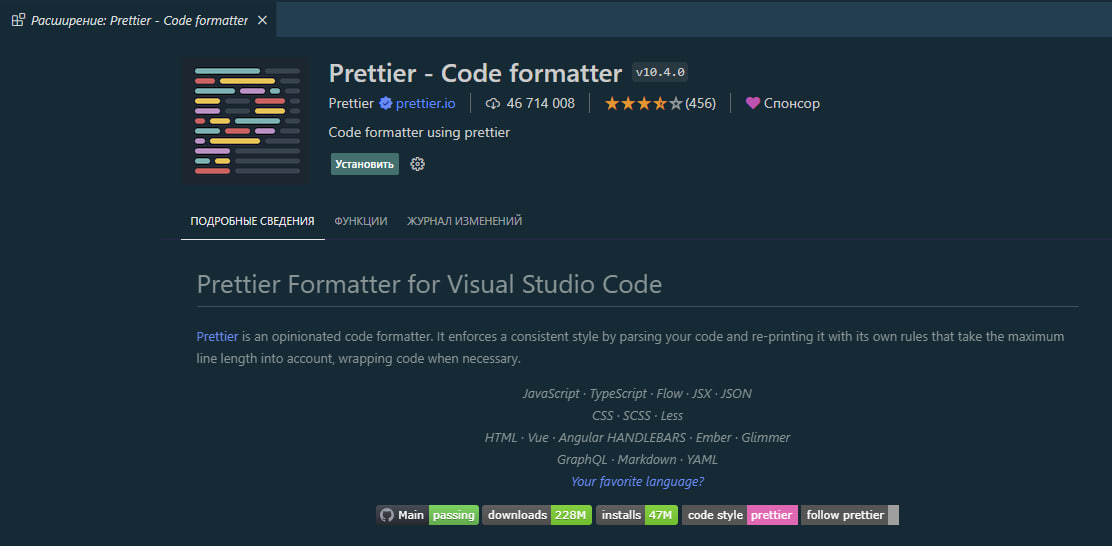Click the HTML · Vue · Angular HANDLEBARS line
Screen dimensions: 1112x546
pos(638,438)
